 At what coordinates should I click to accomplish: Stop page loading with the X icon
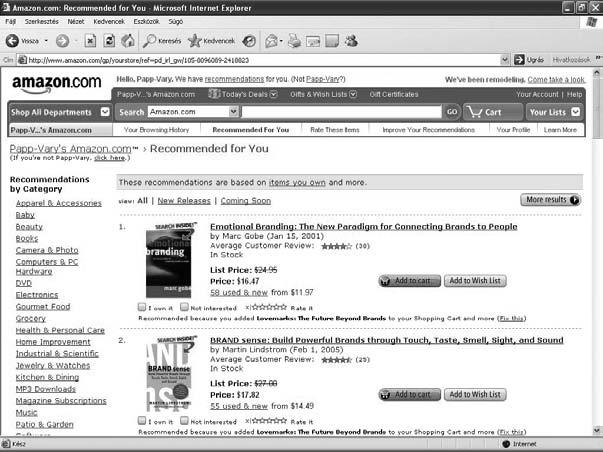90,40
